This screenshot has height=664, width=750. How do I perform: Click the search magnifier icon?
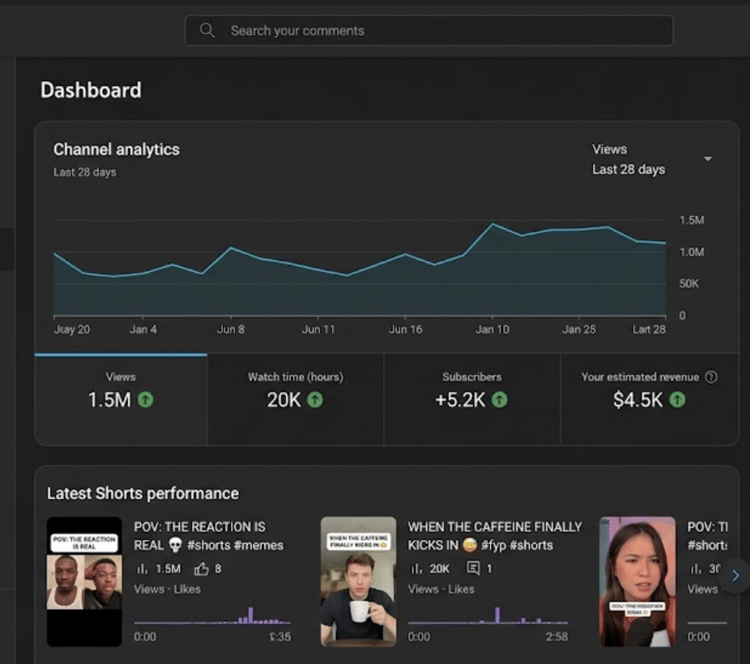pos(207,30)
